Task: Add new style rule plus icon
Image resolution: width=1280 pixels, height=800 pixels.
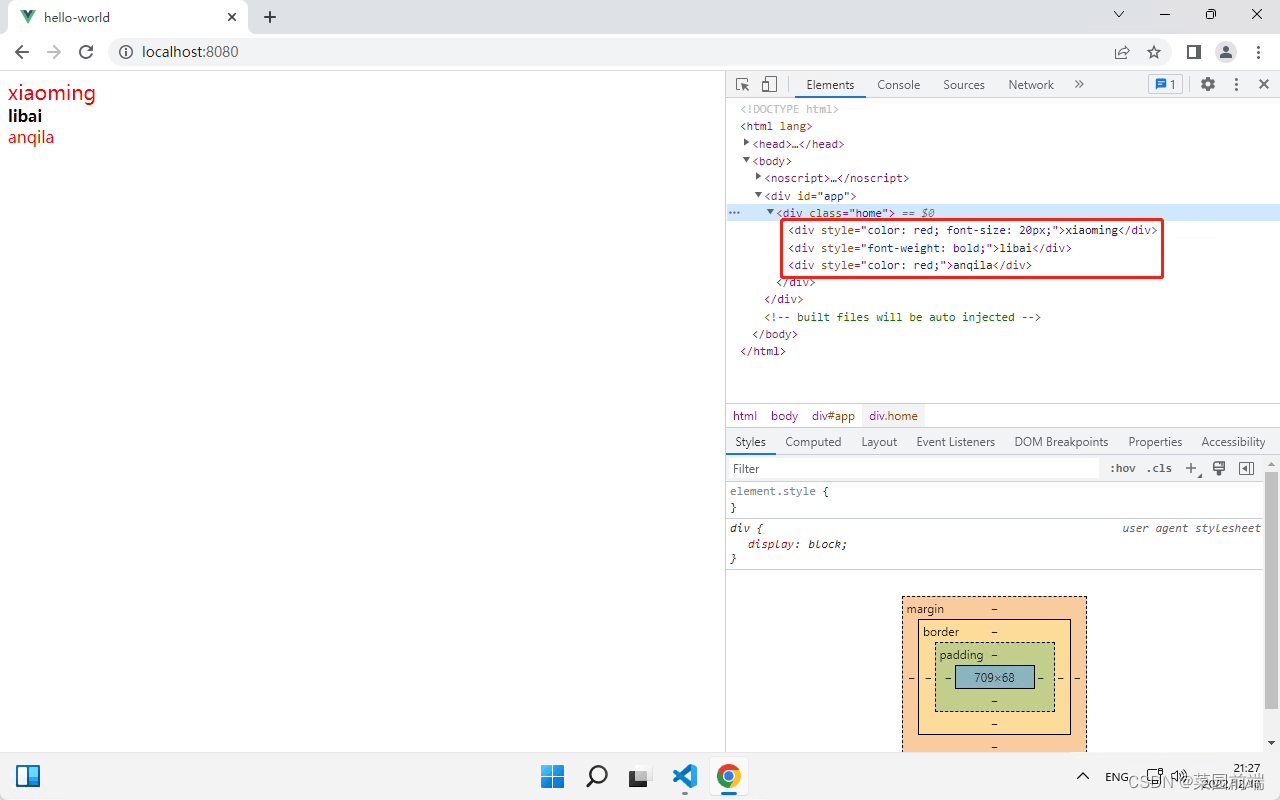Action: click(1192, 468)
